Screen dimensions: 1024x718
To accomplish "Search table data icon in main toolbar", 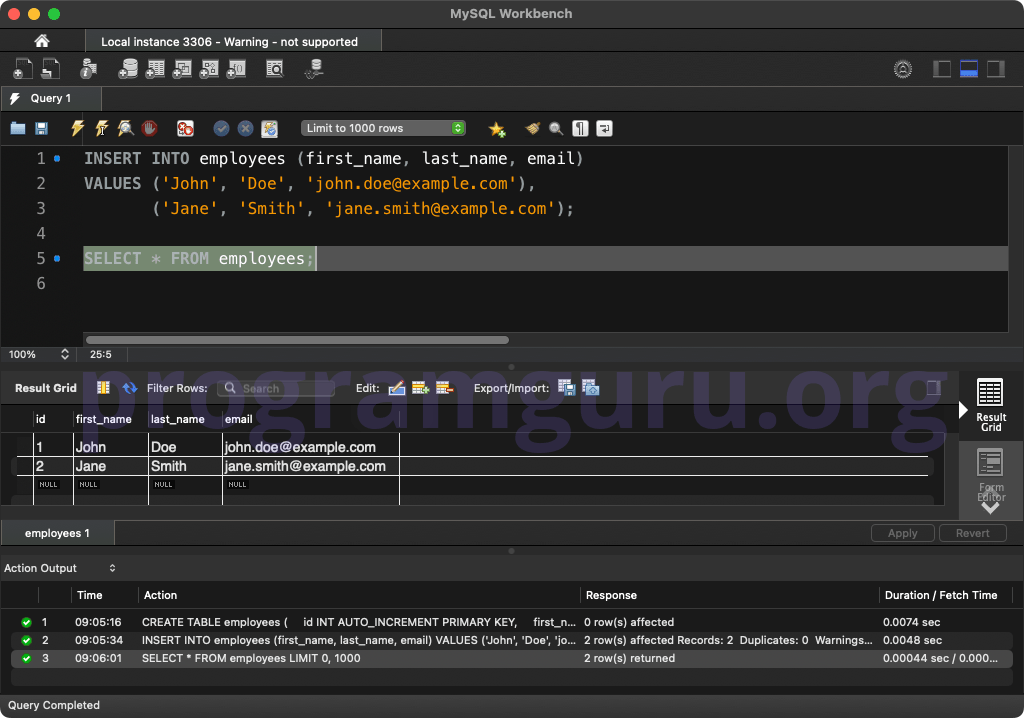I will pos(275,69).
